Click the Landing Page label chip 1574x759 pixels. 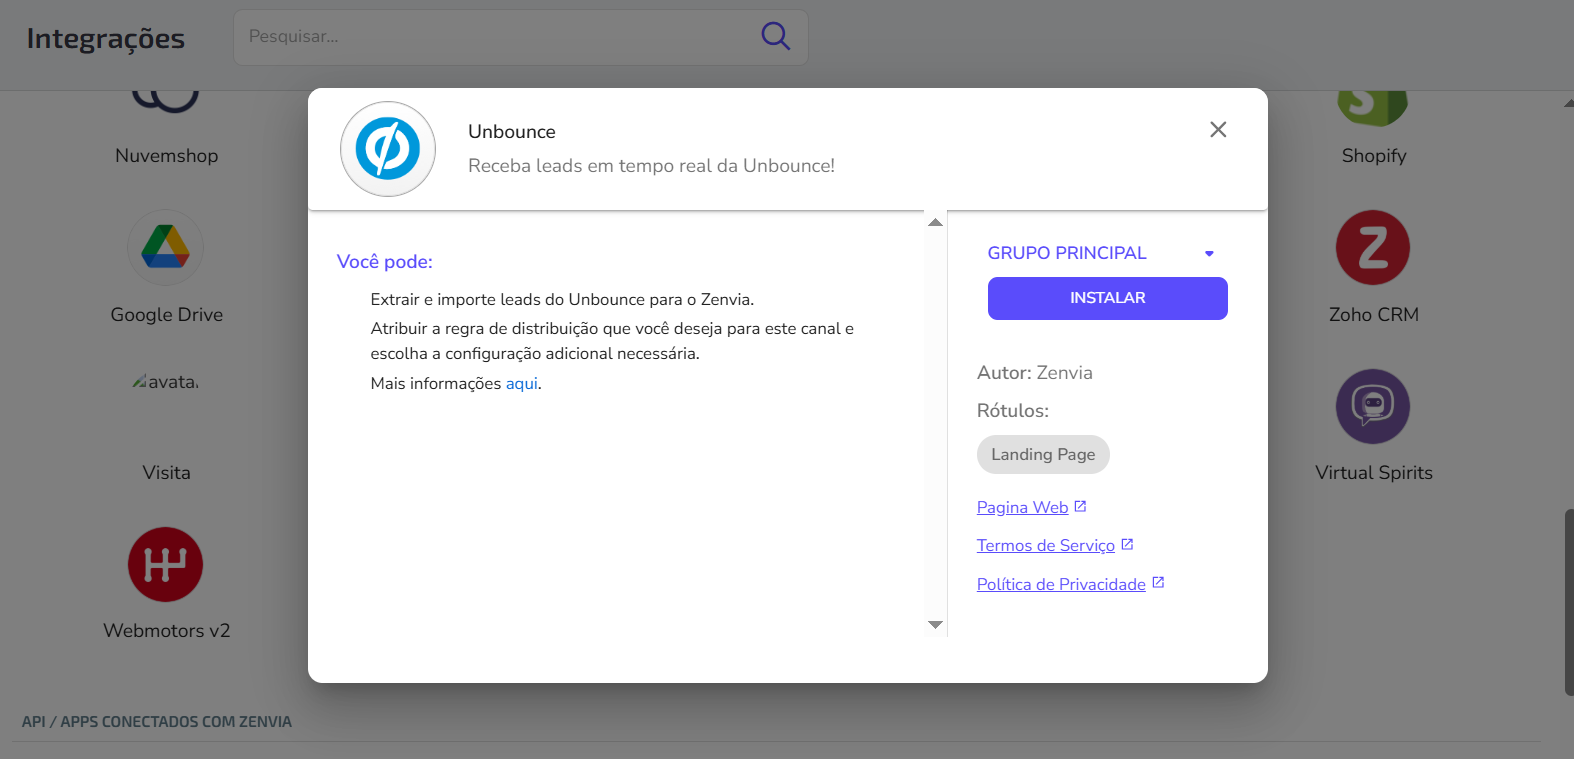point(1043,454)
